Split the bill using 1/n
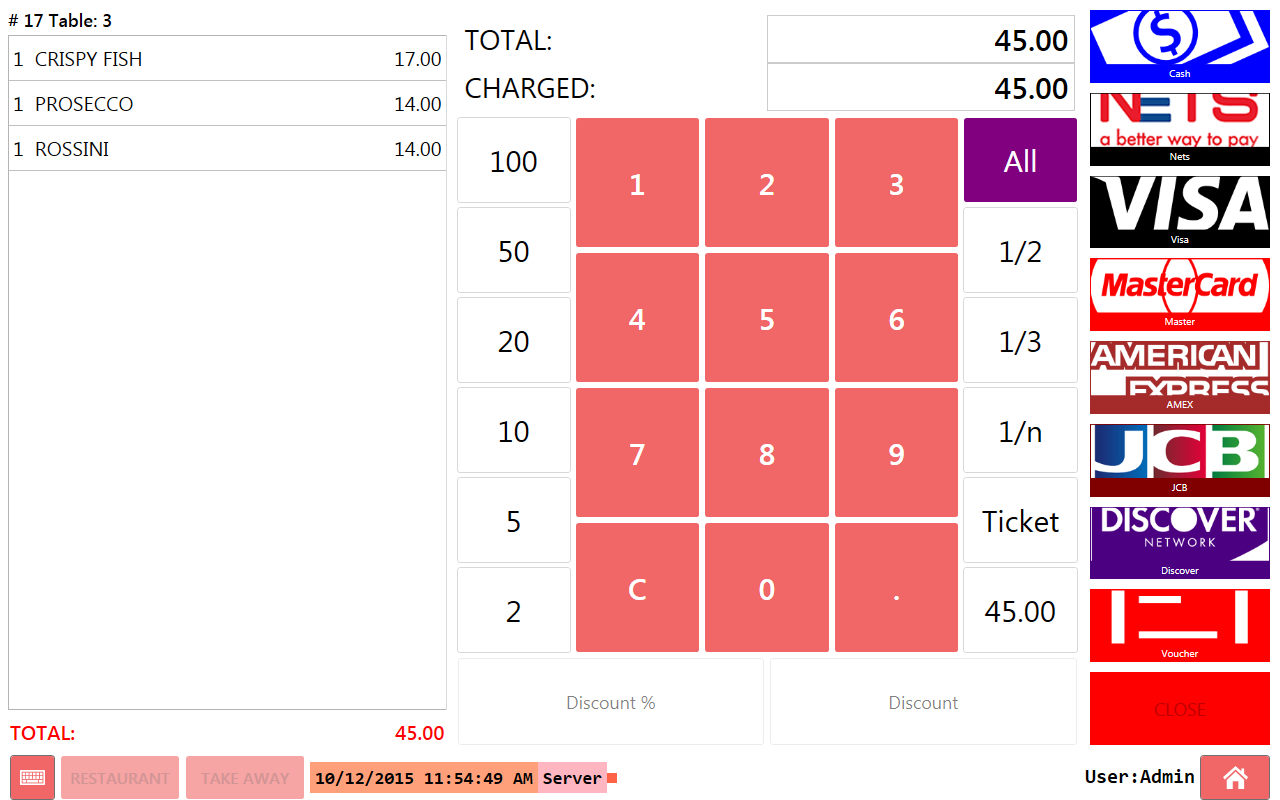 click(x=1020, y=431)
